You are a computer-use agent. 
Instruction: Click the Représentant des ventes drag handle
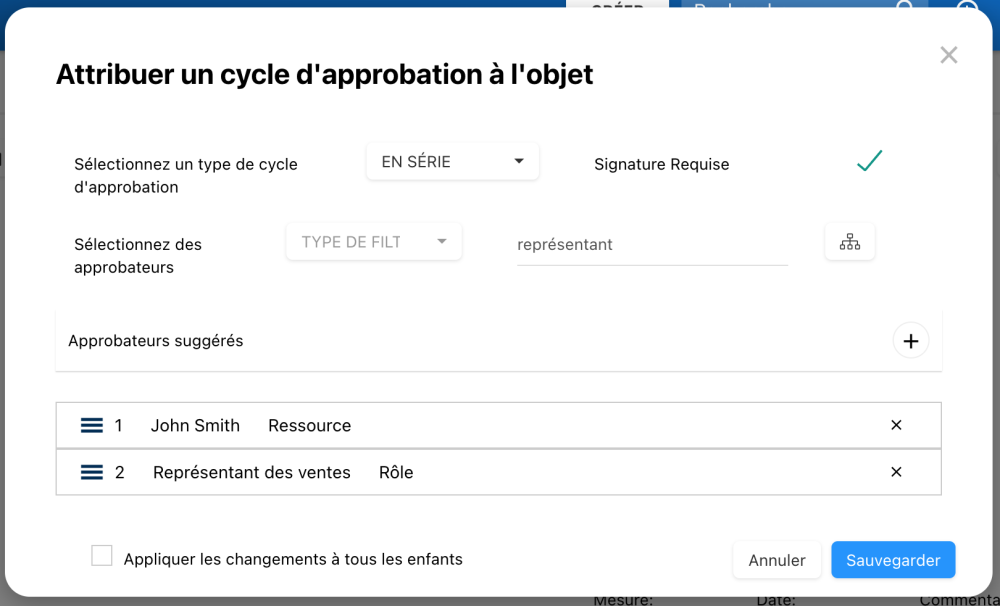pyautogui.click(x=92, y=473)
